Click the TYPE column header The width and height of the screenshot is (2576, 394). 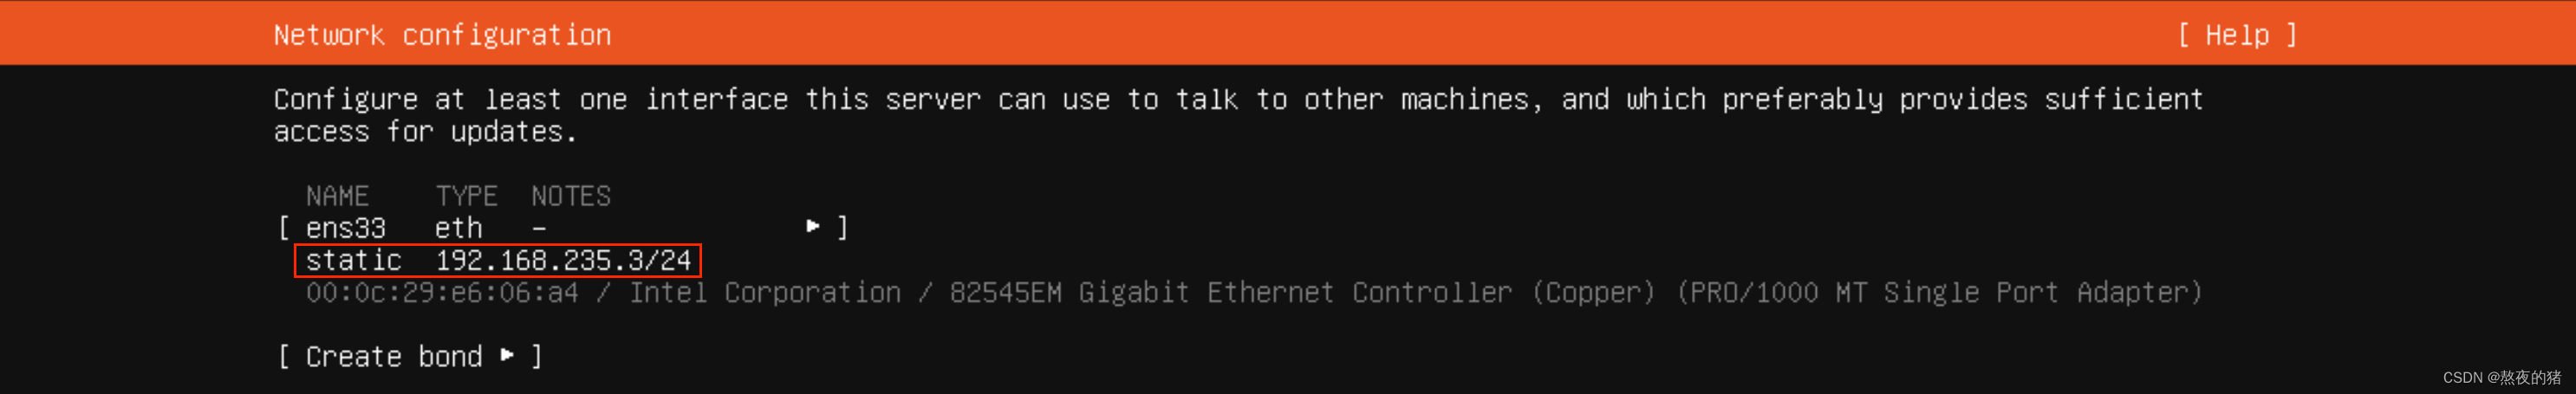point(466,196)
